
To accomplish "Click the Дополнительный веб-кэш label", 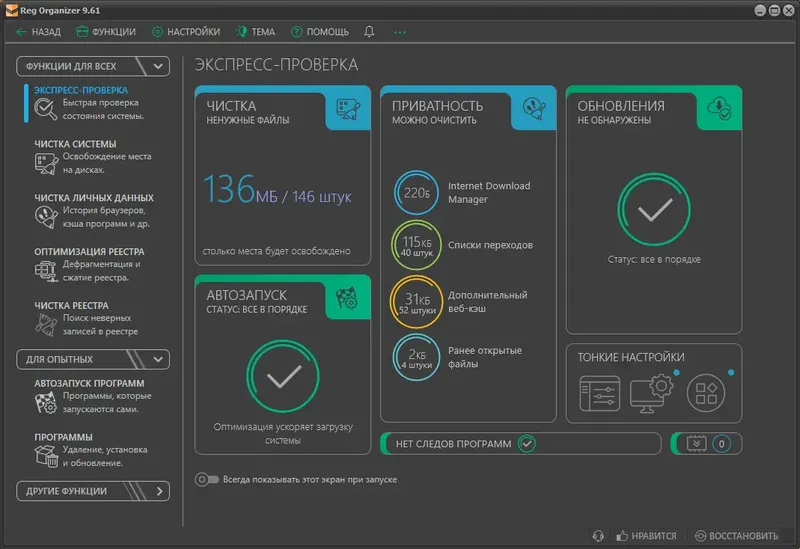I will [487, 302].
